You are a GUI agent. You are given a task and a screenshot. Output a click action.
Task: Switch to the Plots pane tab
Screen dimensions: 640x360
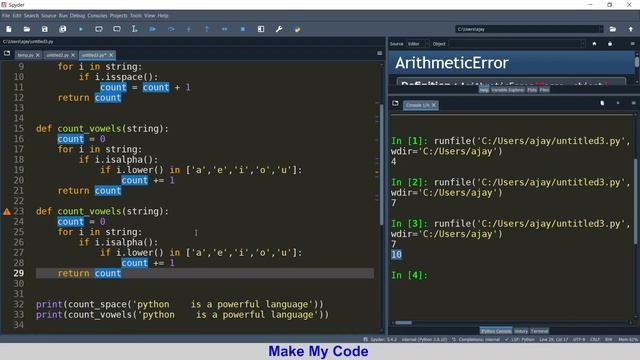[x=532, y=90]
